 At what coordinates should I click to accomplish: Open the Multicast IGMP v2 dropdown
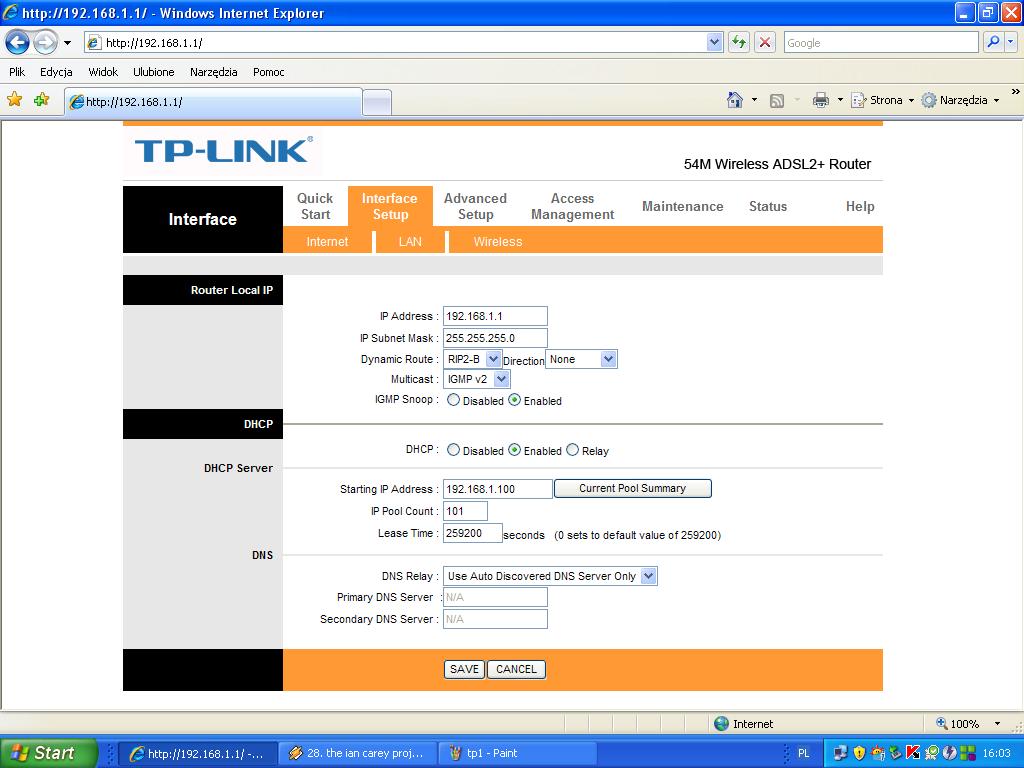477,379
